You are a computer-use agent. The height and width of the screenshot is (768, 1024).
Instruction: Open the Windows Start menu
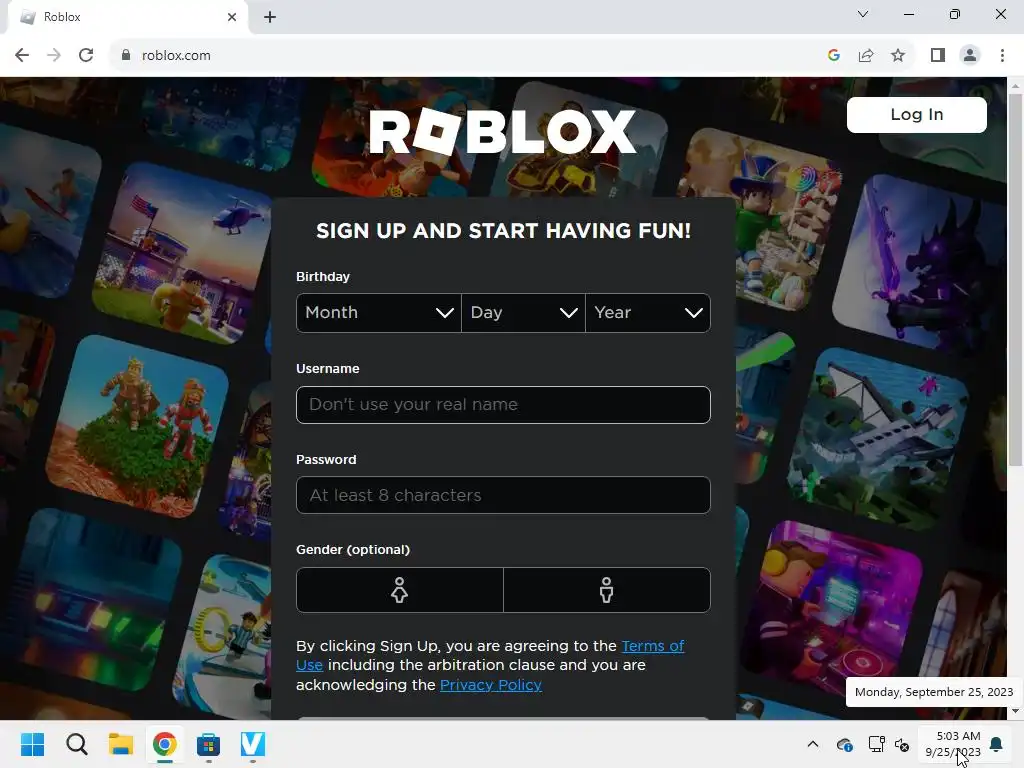click(32, 744)
